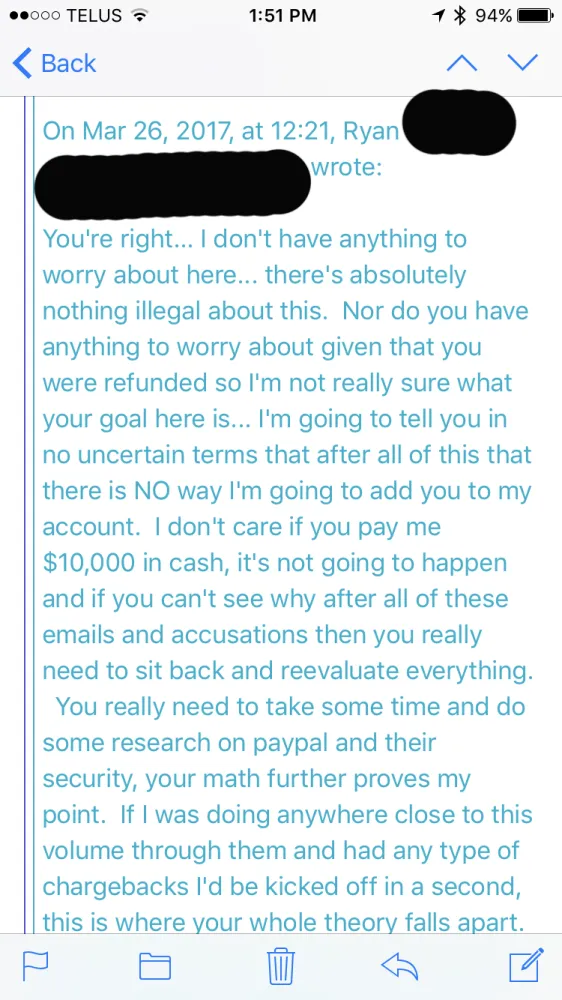Tap the Mar 26, 2017 quoted date header
The height and width of the screenshot is (1000, 562).
pos(130,131)
